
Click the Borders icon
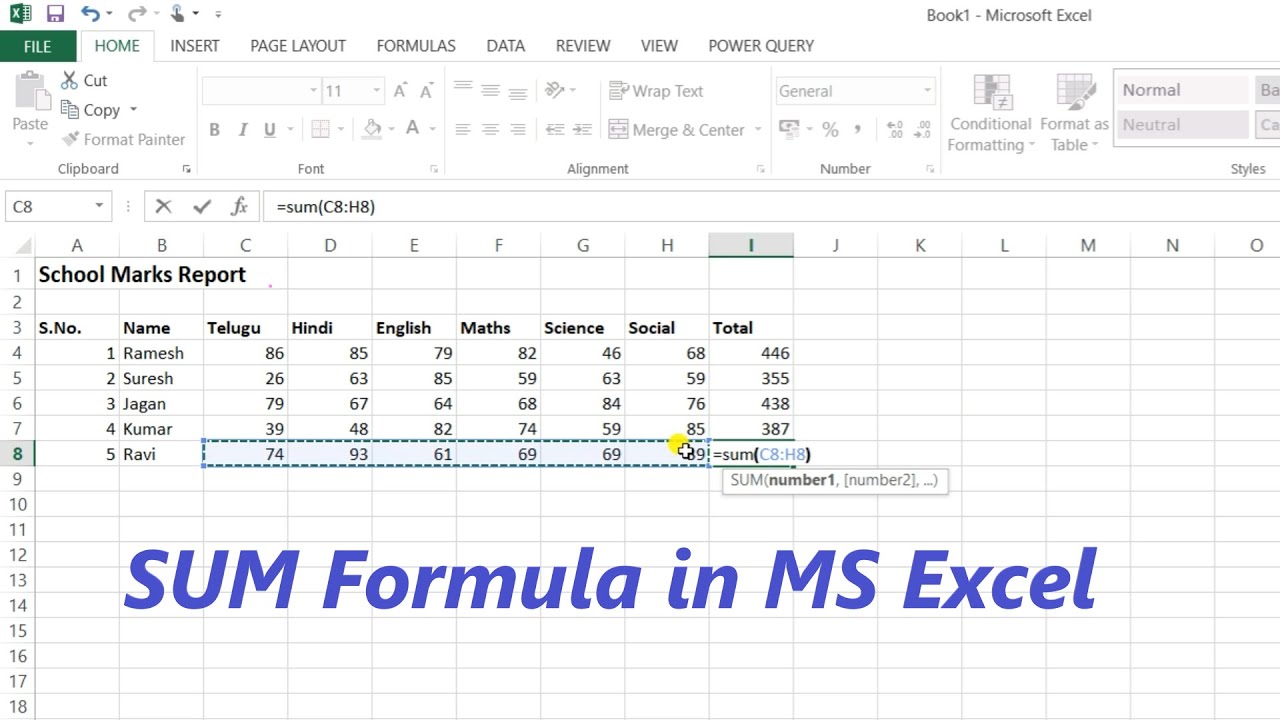(x=321, y=130)
